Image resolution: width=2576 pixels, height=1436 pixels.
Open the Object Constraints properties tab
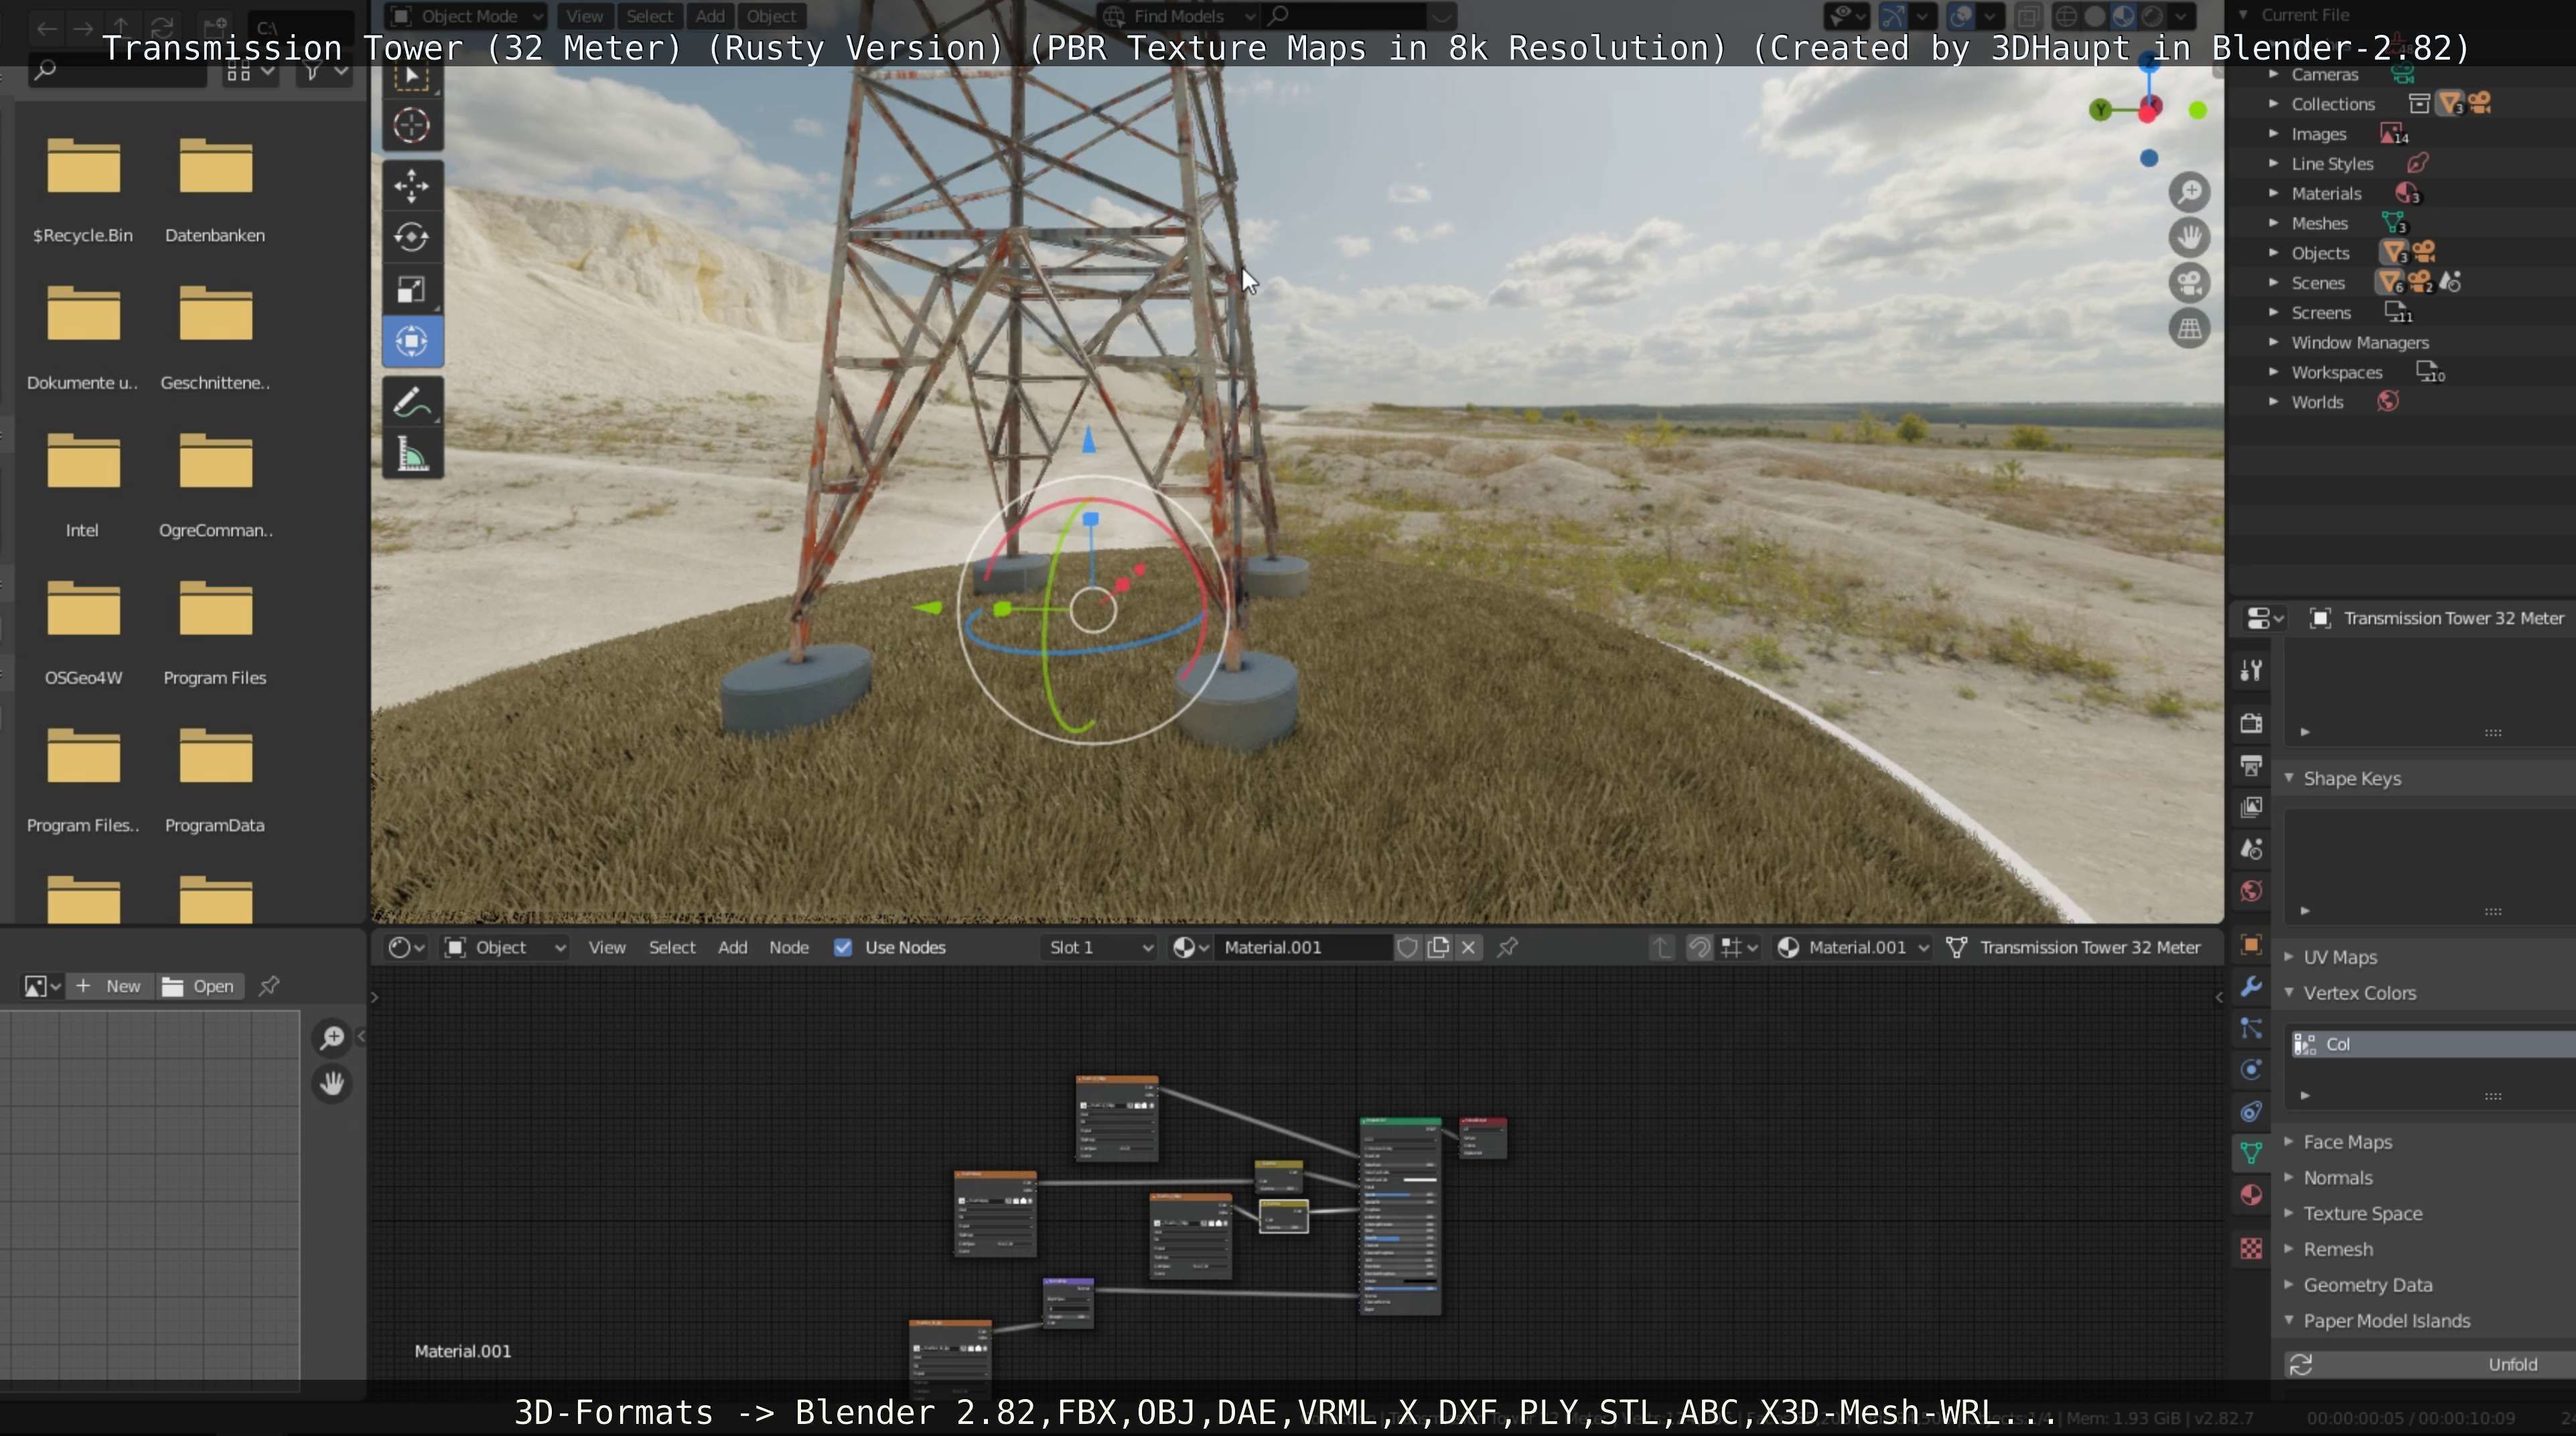[x=2251, y=1112]
